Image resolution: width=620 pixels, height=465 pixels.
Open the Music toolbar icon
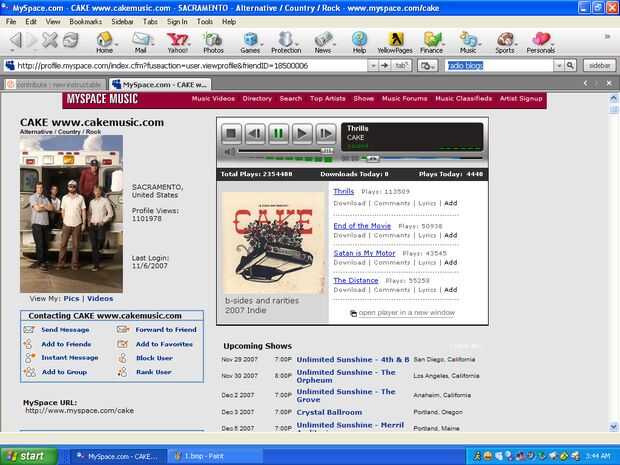click(468, 43)
